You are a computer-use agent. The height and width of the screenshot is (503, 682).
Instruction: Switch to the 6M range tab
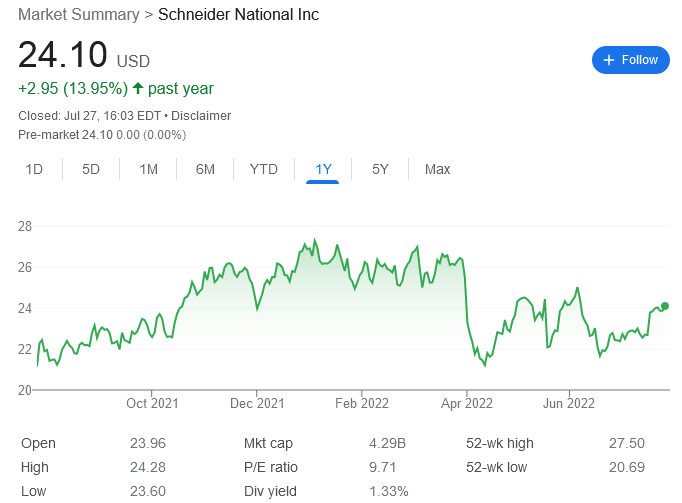[205, 169]
